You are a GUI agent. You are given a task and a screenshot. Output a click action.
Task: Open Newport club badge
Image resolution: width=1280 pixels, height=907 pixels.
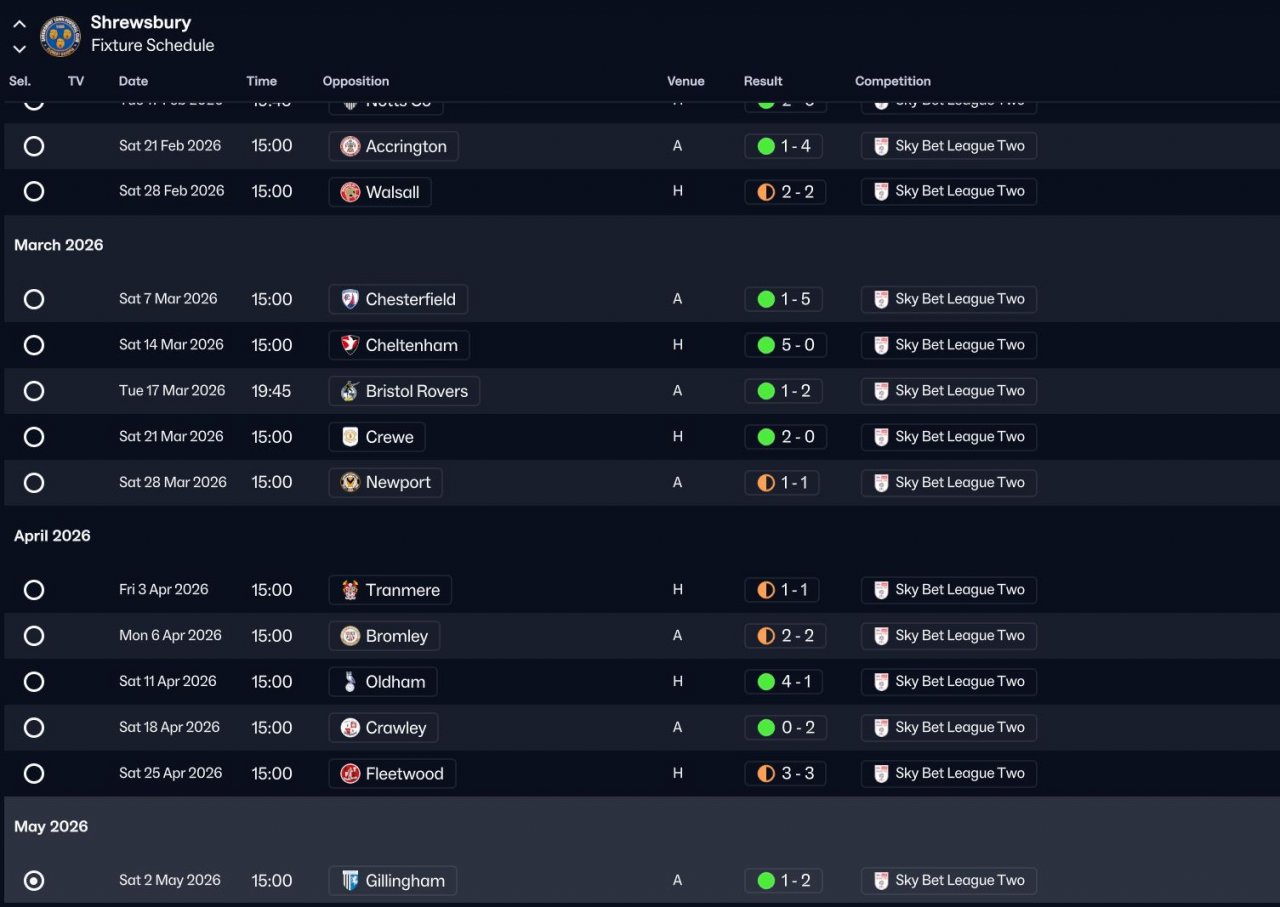(x=350, y=483)
